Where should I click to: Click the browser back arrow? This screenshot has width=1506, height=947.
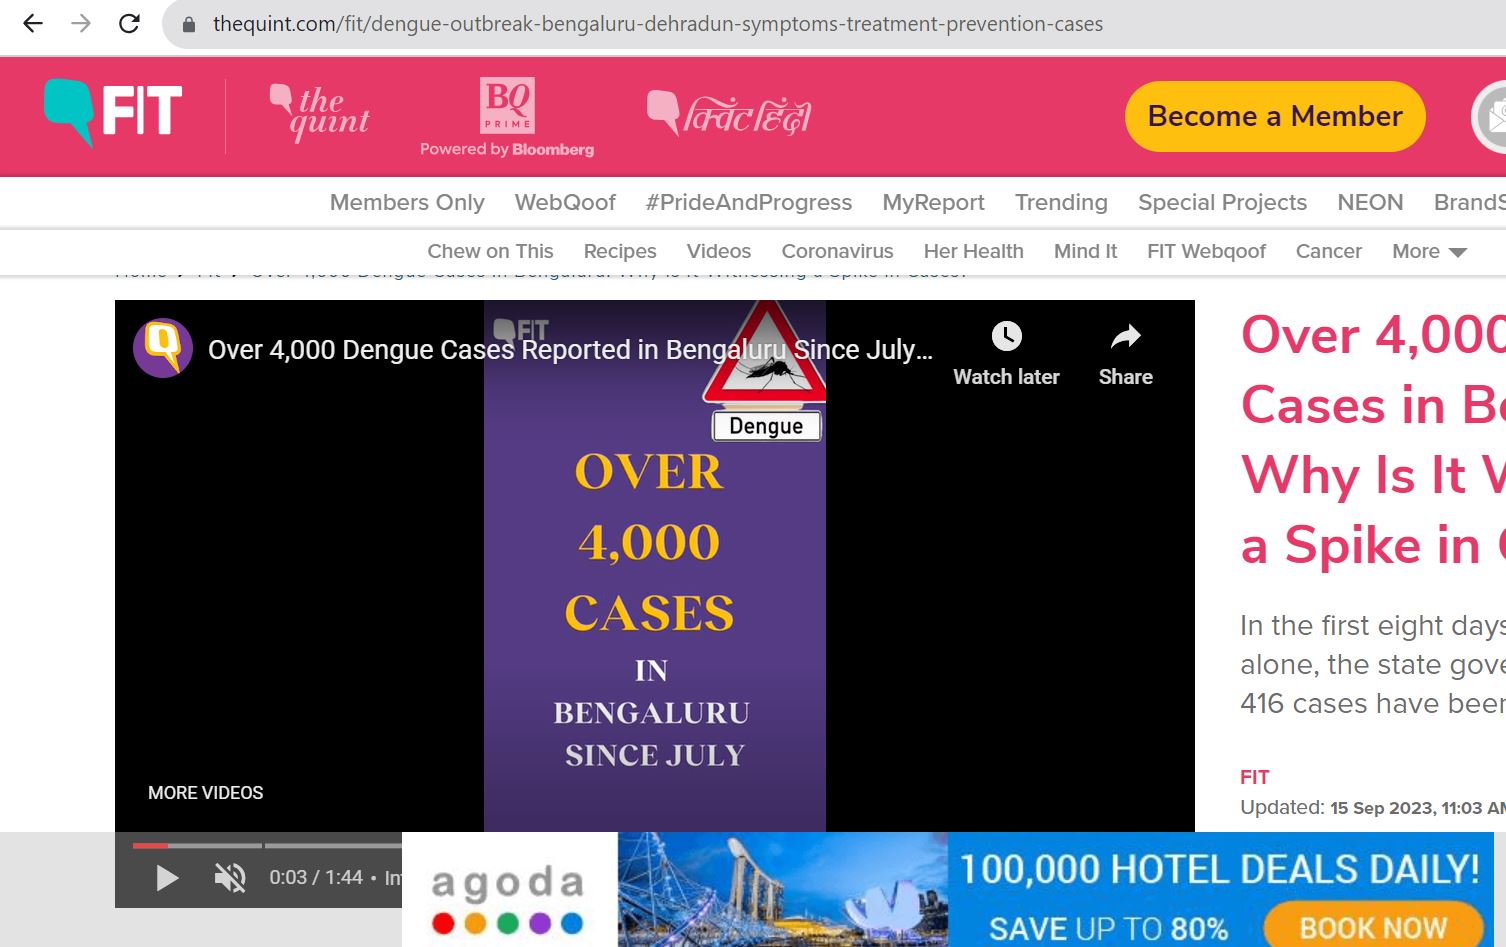(33, 23)
